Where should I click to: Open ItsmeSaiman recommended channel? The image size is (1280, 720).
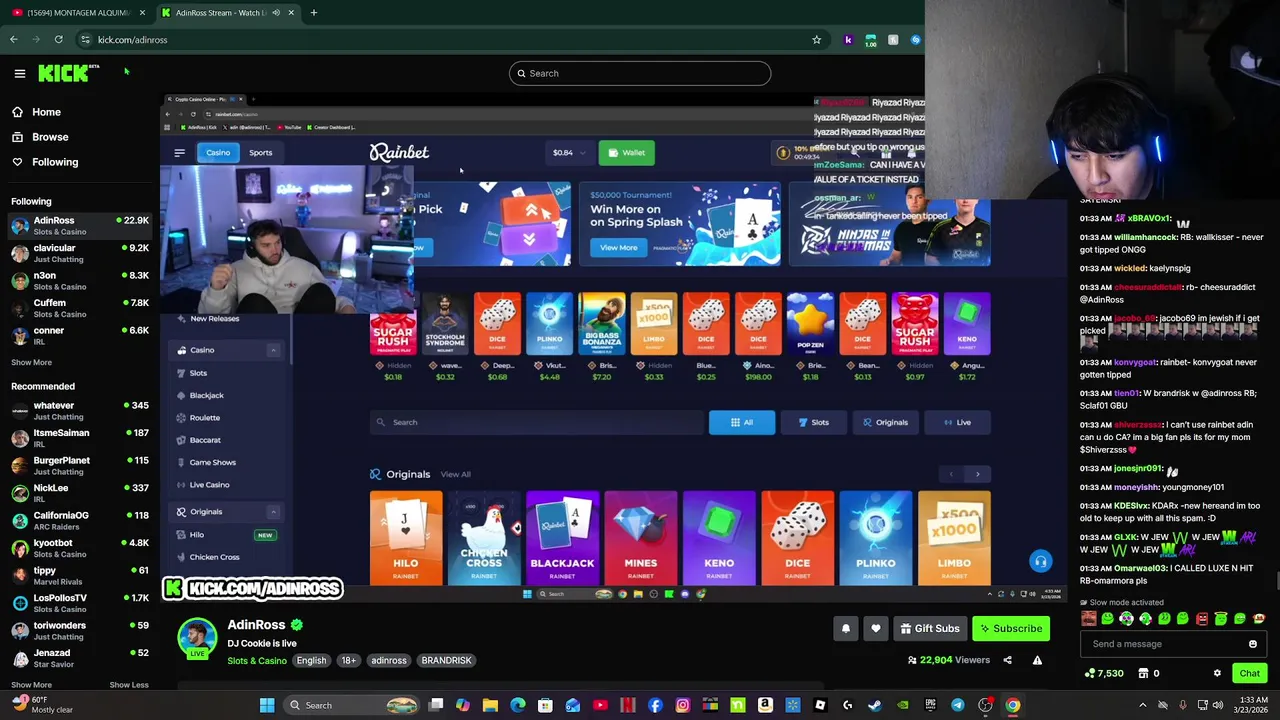coord(78,438)
